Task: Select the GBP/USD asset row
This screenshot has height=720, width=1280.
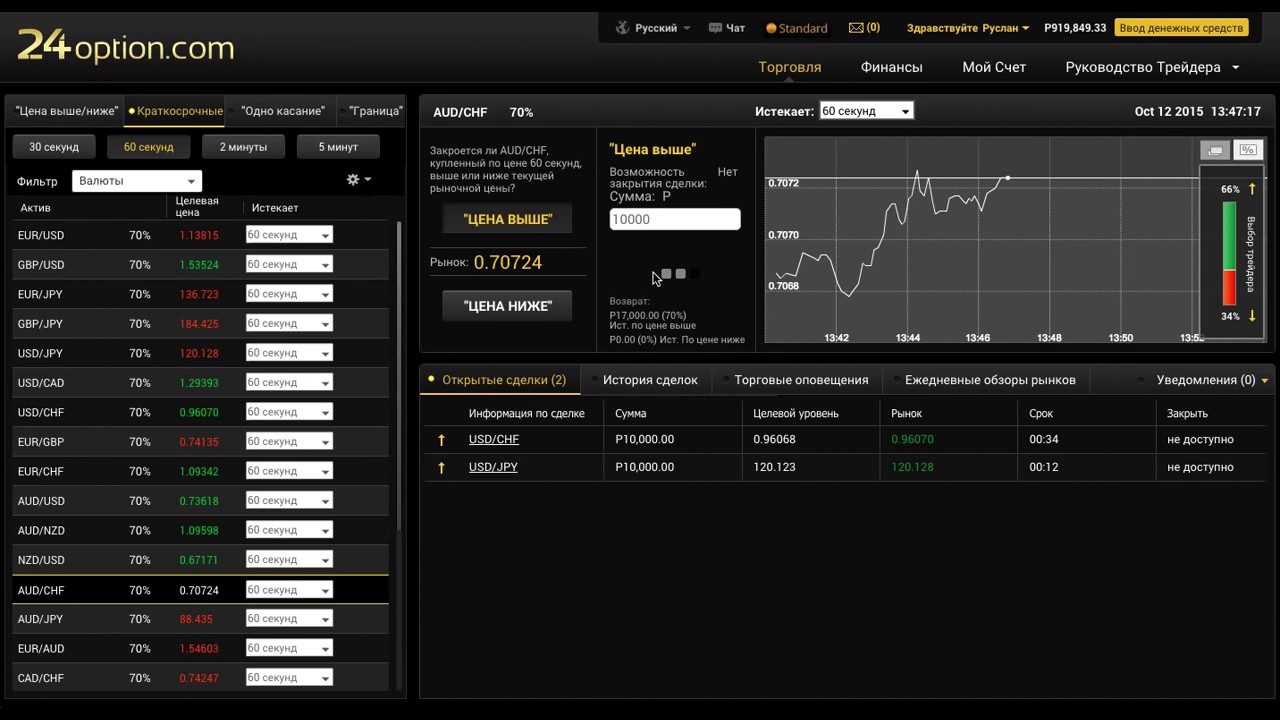Action: coord(200,265)
